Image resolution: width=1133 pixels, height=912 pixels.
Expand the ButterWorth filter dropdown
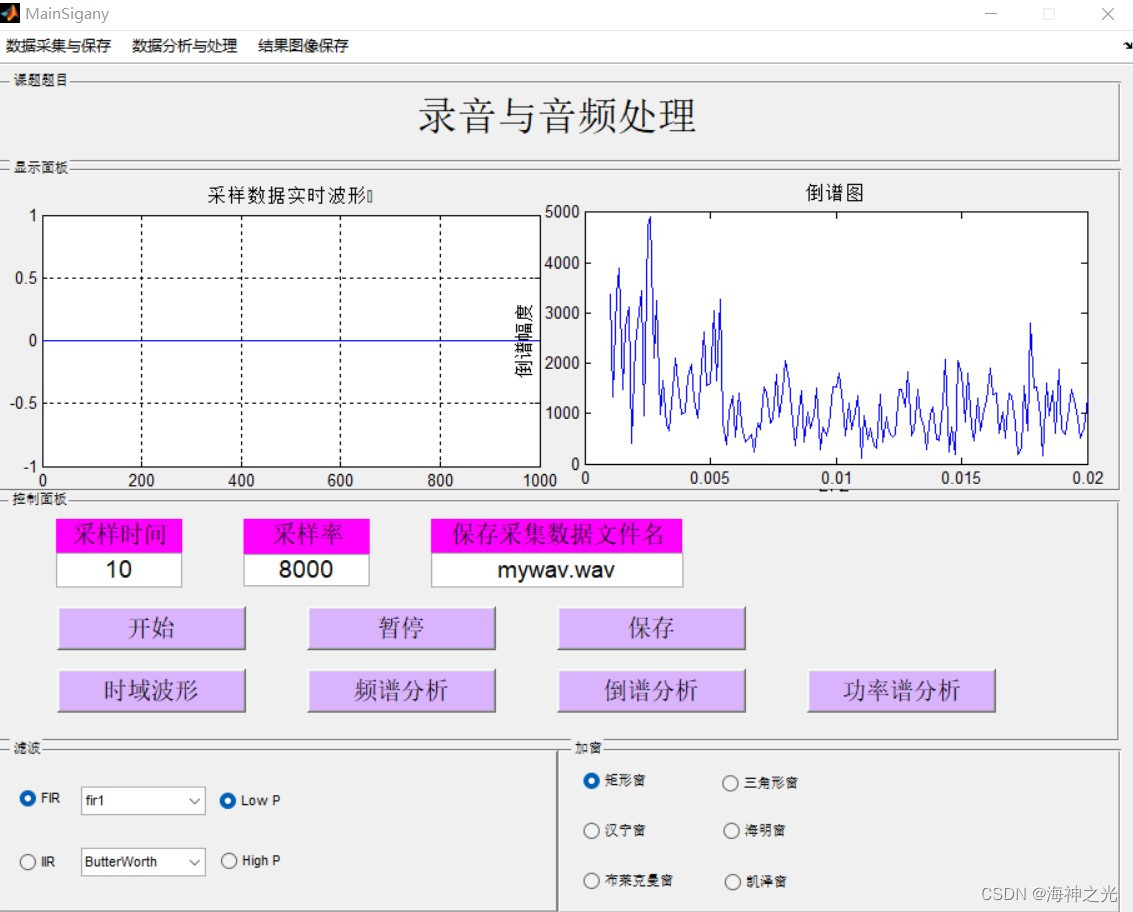click(x=143, y=862)
